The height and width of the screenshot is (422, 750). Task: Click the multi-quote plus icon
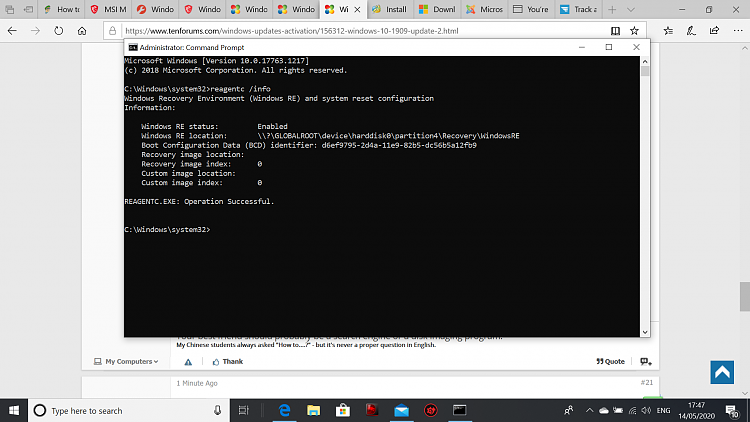point(646,362)
